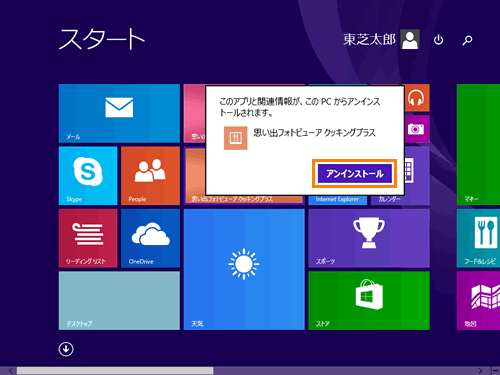This screenshot has height=375, width=500.
Task: Open the 天気 weather tile
Action: point(244,269)
